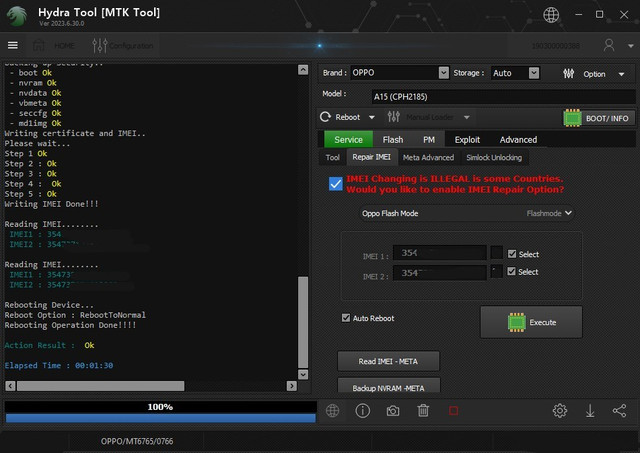Click the 1-digit box beside IMEI 1
Screen dimensions: 640x453
496,253
